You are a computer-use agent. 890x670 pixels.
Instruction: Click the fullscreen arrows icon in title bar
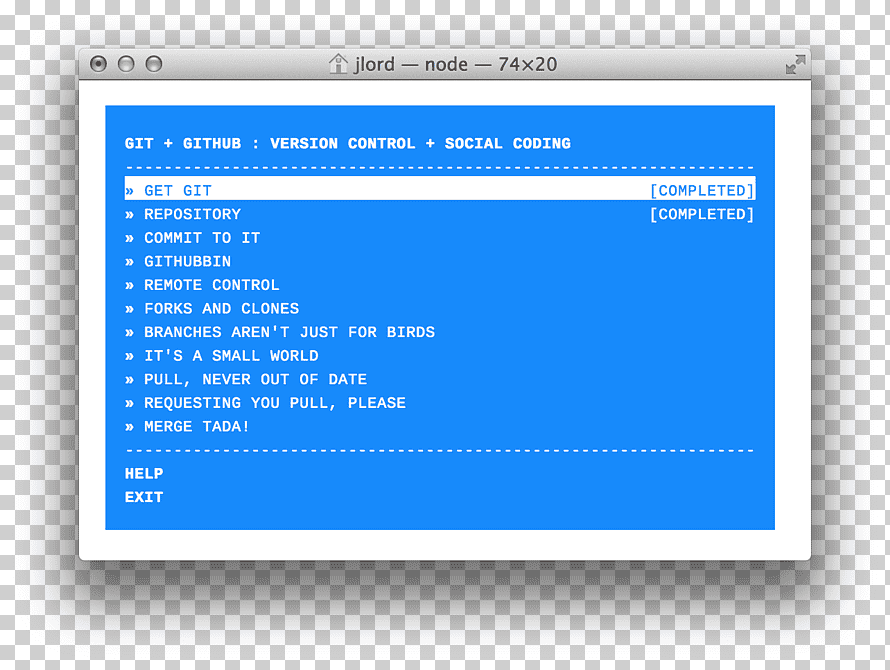click(x=795, y=64)
